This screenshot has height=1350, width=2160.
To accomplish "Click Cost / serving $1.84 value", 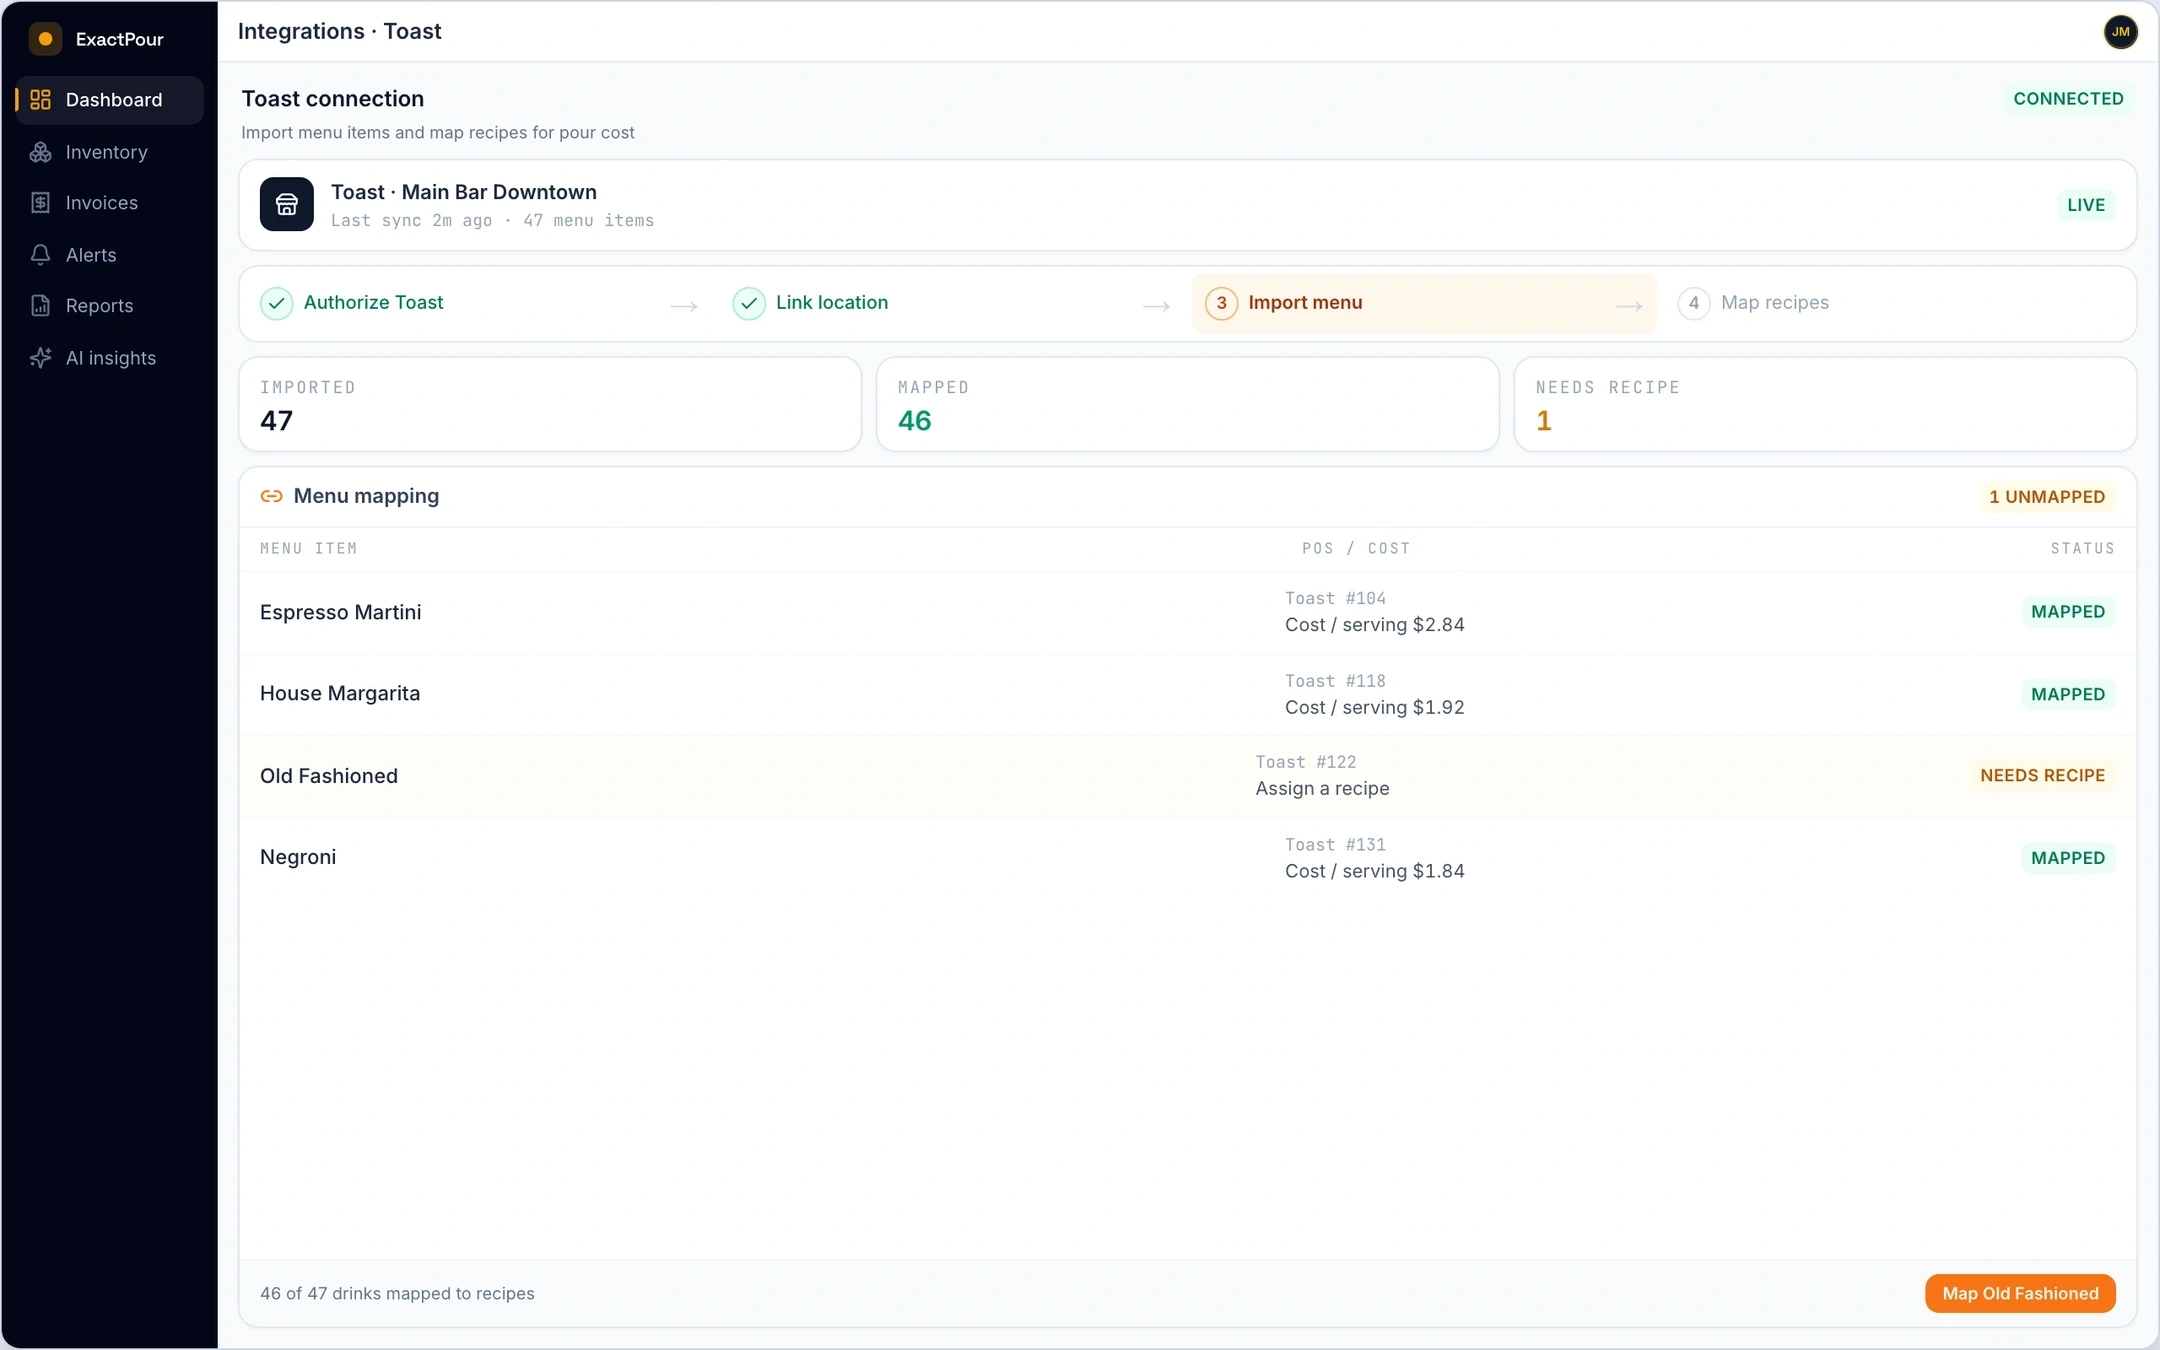I will coord(1375,872).
